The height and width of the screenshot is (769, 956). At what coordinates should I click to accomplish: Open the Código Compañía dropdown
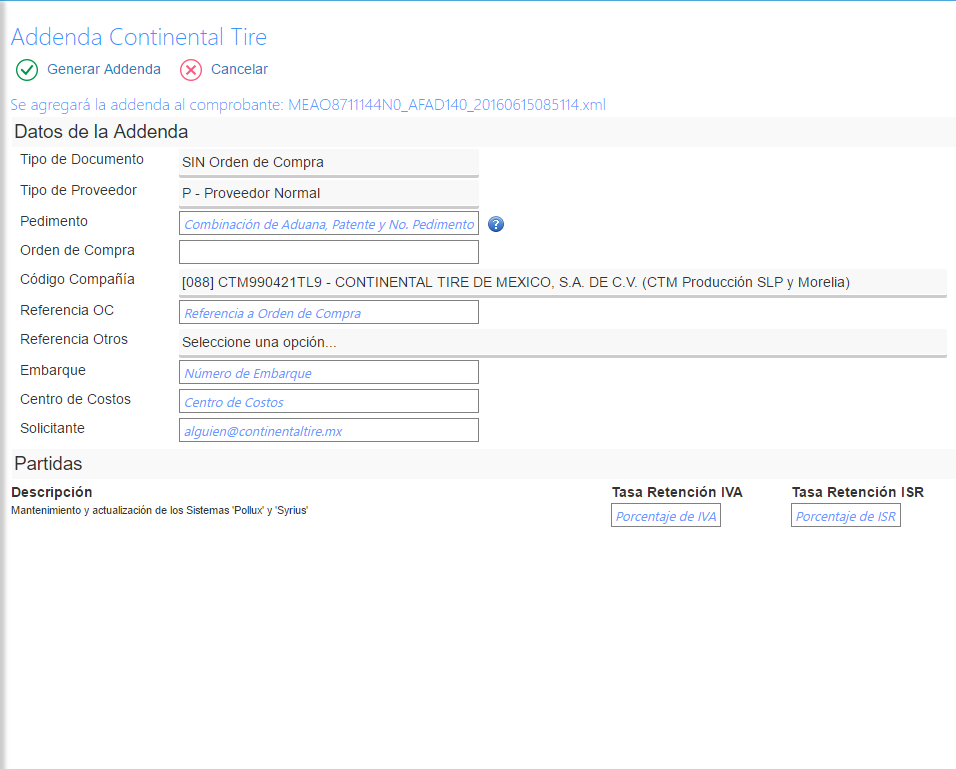563,283
